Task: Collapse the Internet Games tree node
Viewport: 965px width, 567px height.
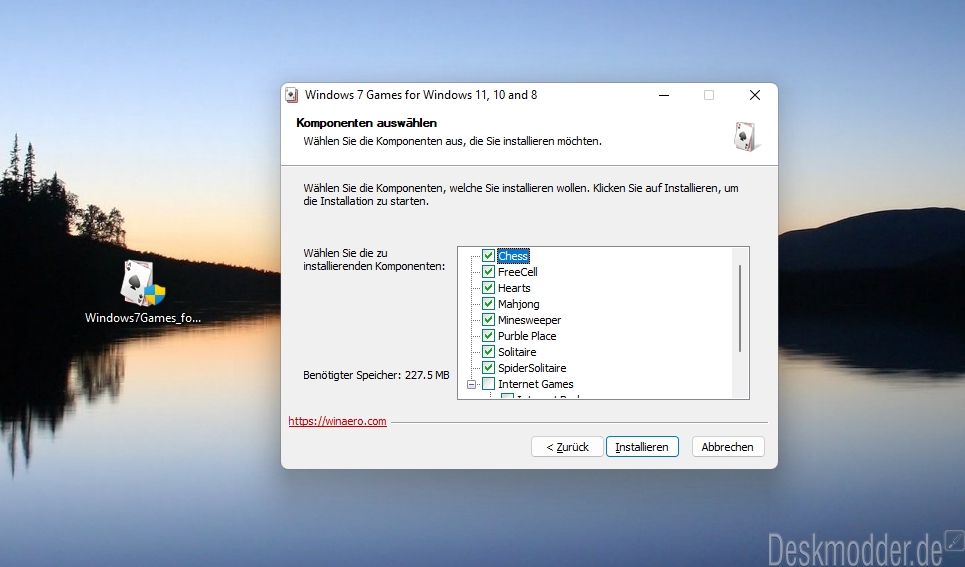Action: pyautogui.click(x=471, y=384)
